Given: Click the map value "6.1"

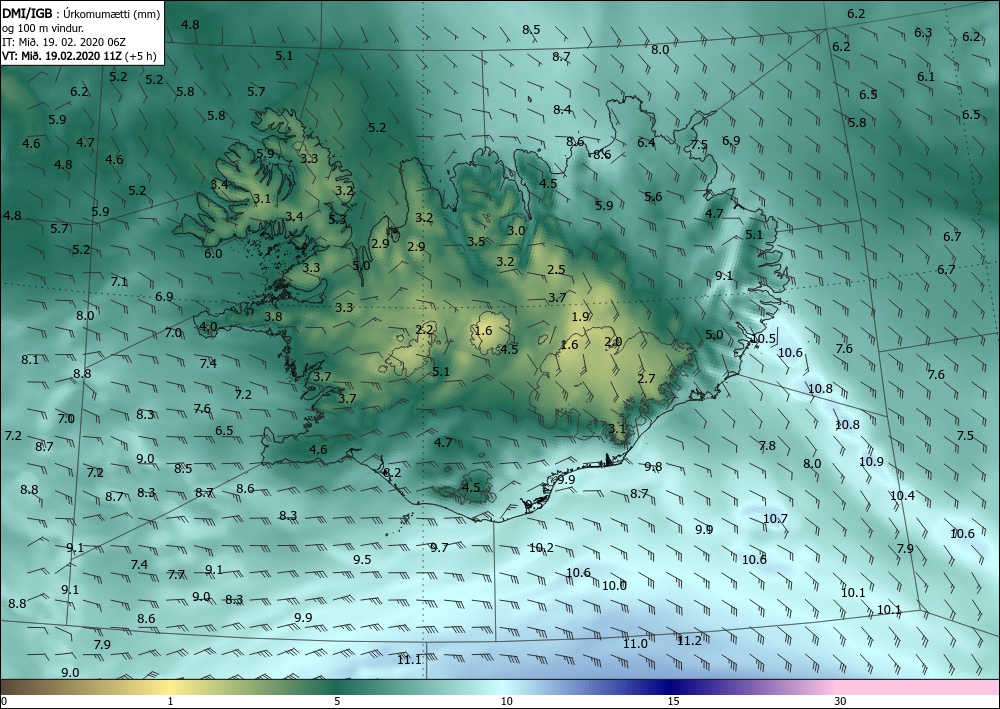Looking at the screenshot, I should (926, 77).
